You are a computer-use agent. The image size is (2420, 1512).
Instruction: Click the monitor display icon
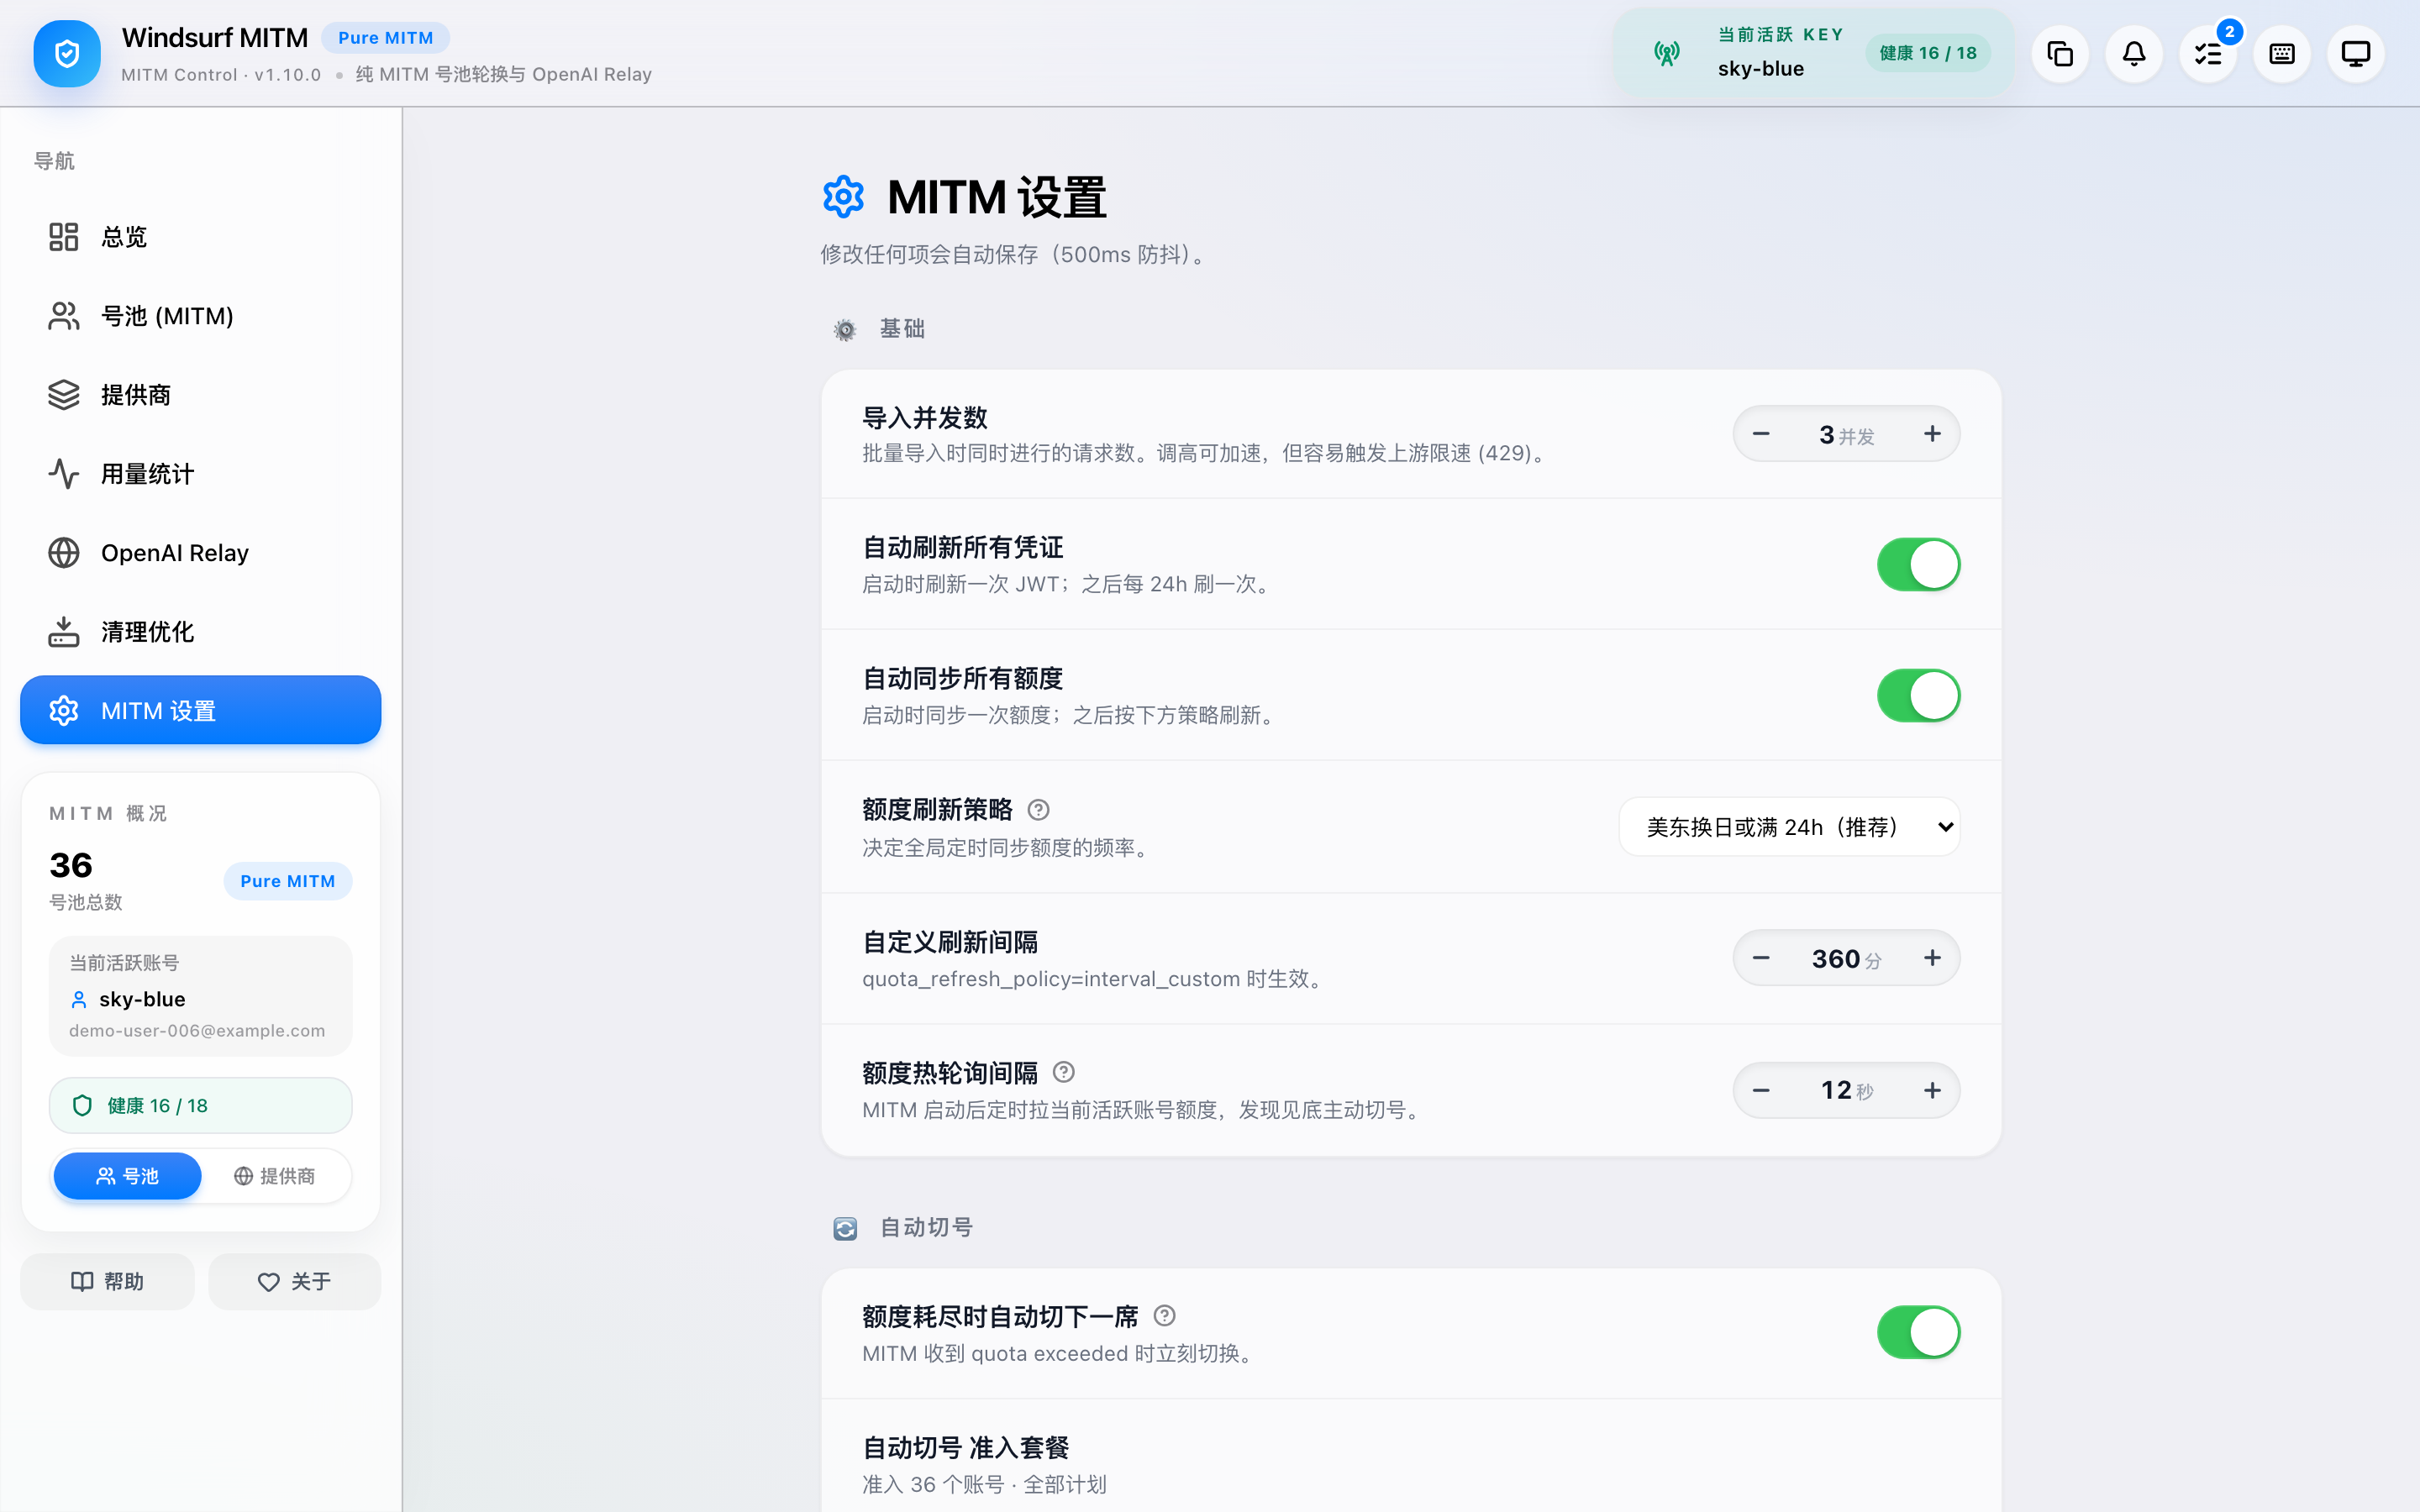point(2356,54)
